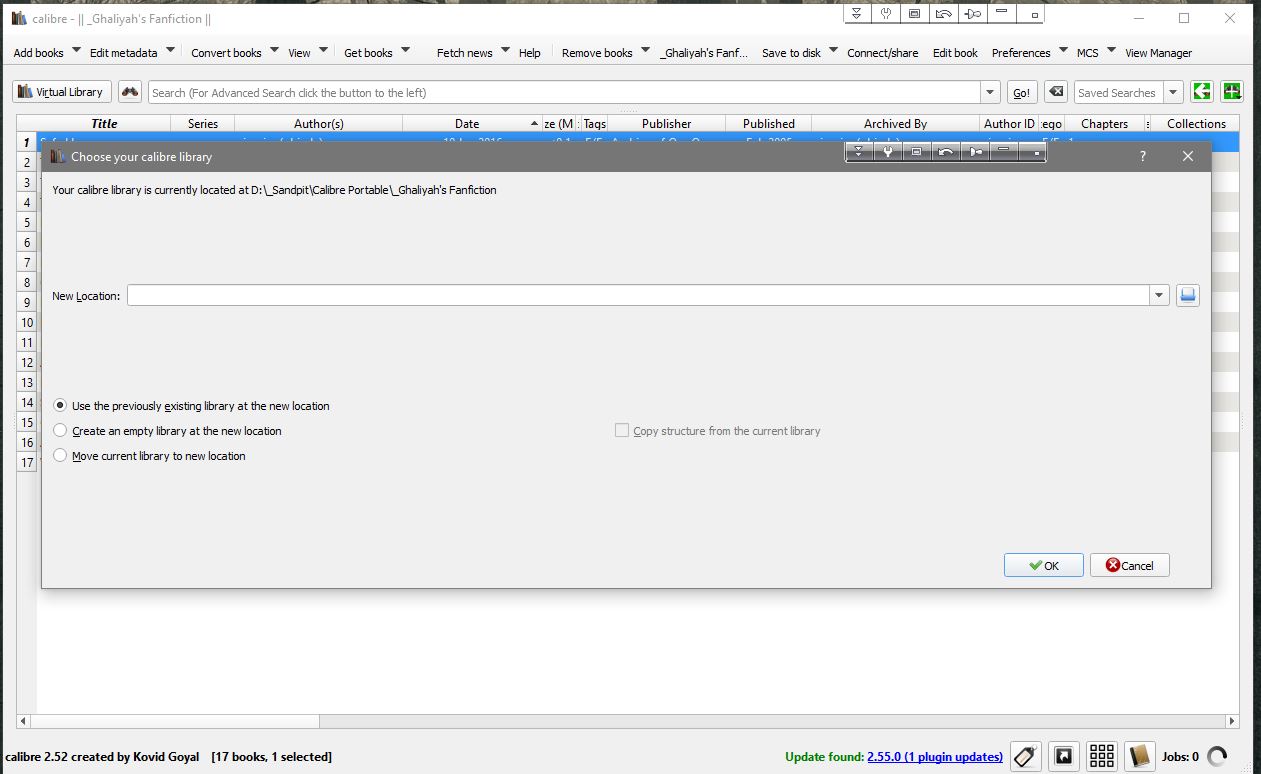Click curved-arrow icon on main calibre title bar

tap(943, 14)
